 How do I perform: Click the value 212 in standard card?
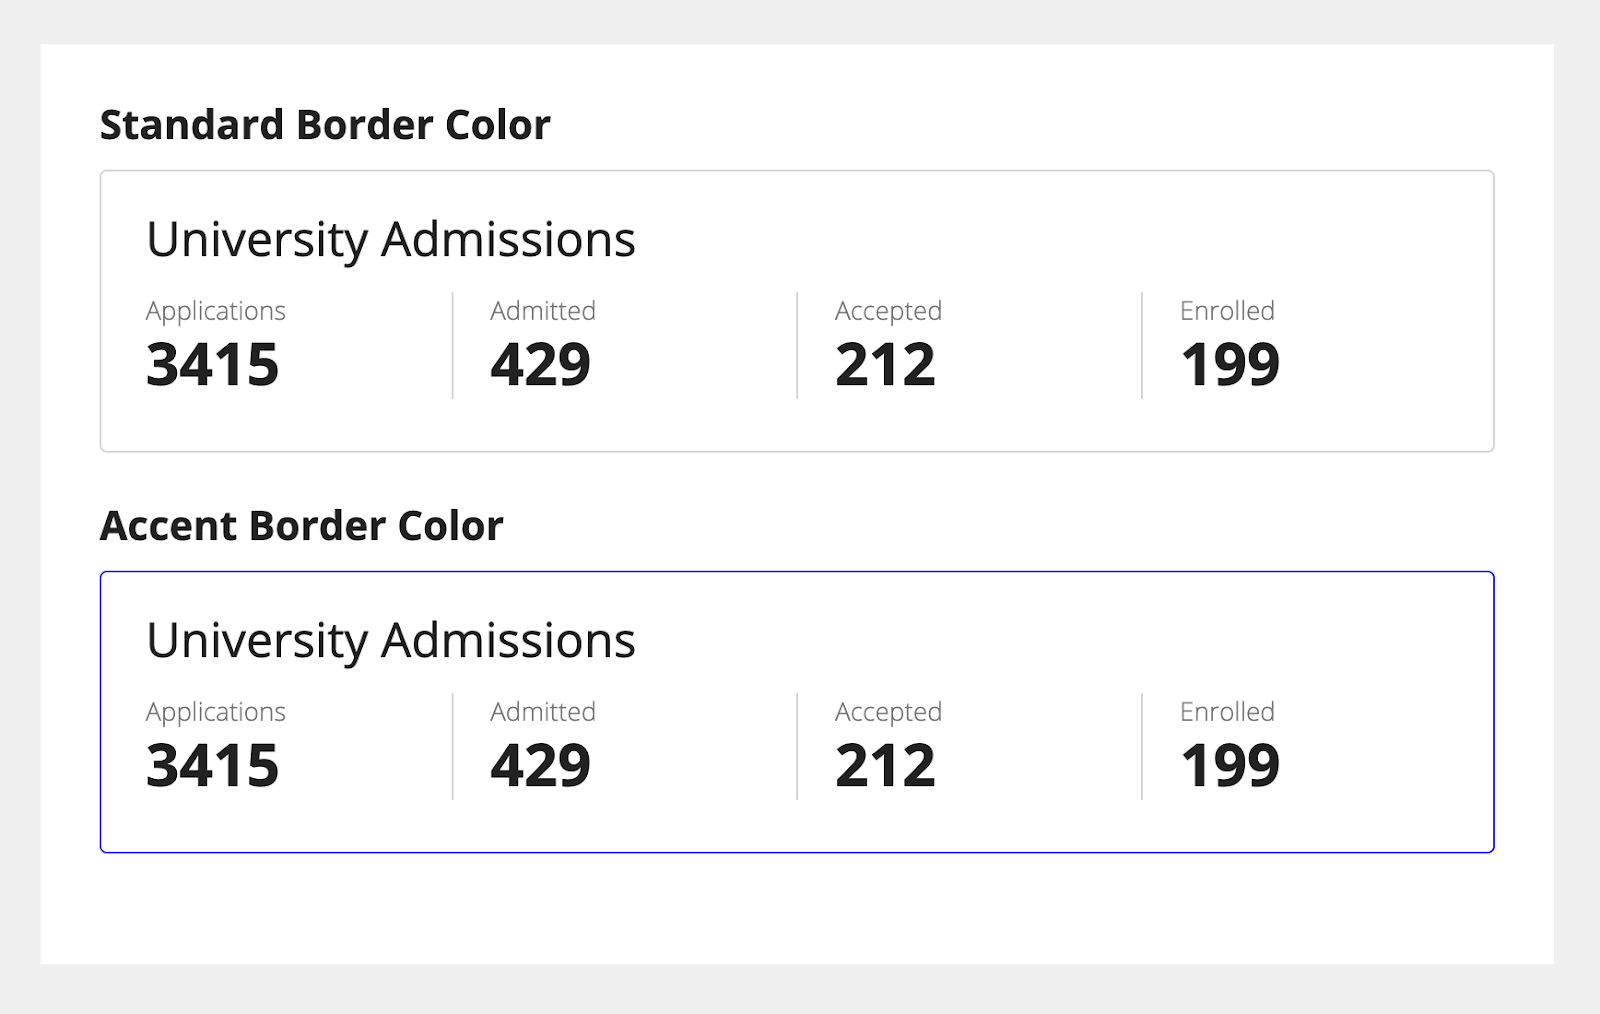click(x=884, y=363)
